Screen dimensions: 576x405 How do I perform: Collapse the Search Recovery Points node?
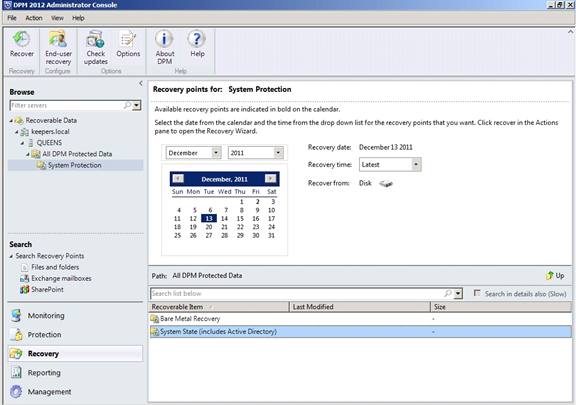[11, 256]
